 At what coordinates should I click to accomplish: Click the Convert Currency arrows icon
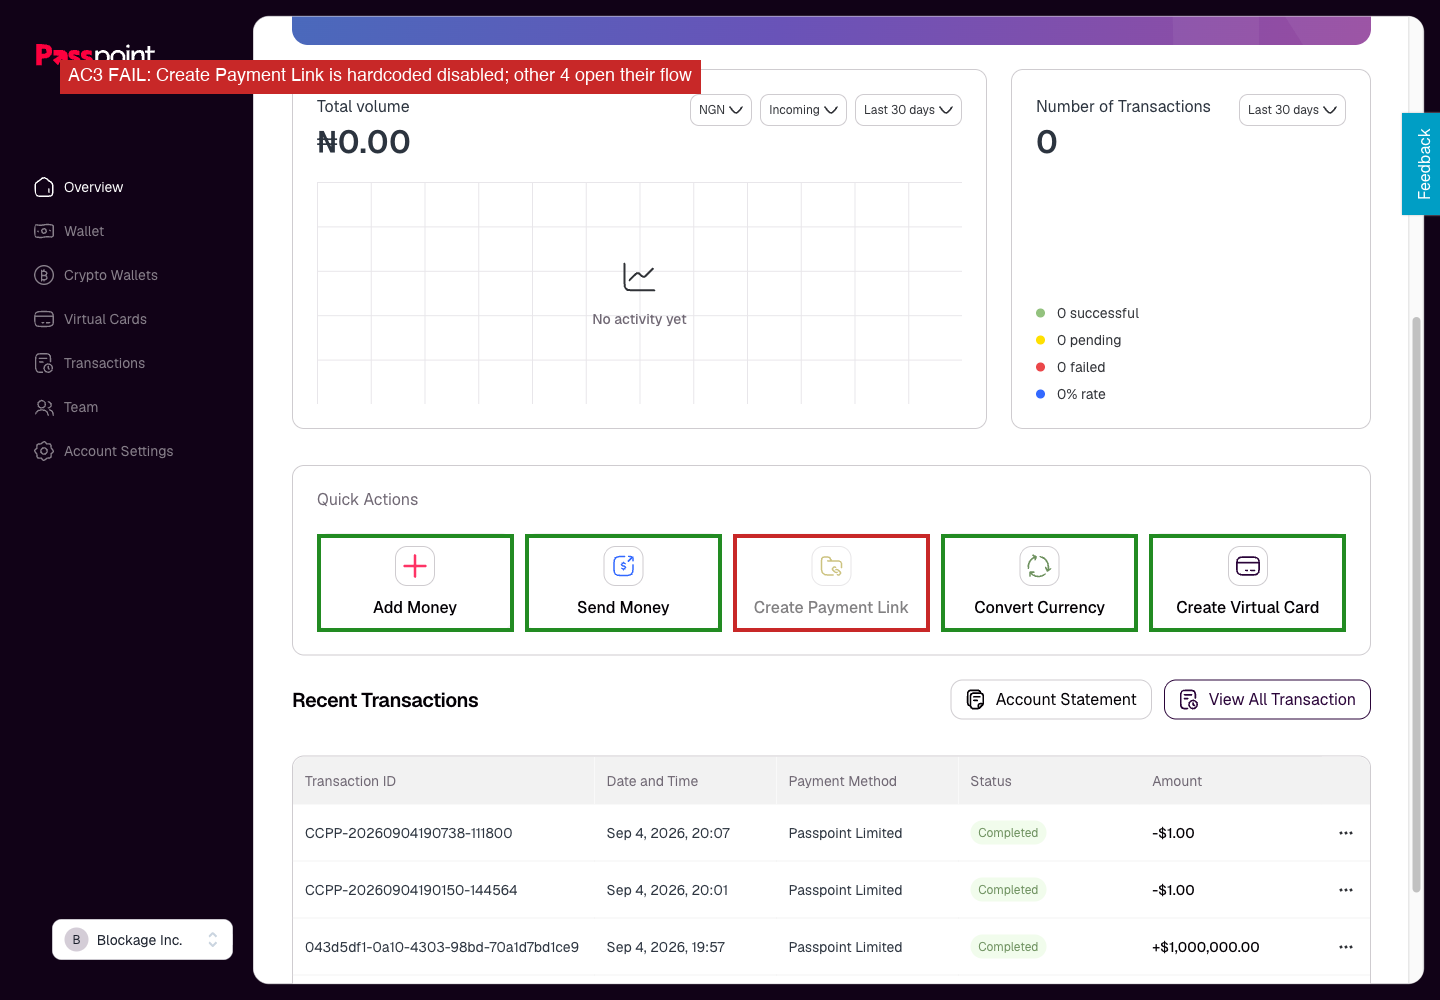pos(1039,566)
